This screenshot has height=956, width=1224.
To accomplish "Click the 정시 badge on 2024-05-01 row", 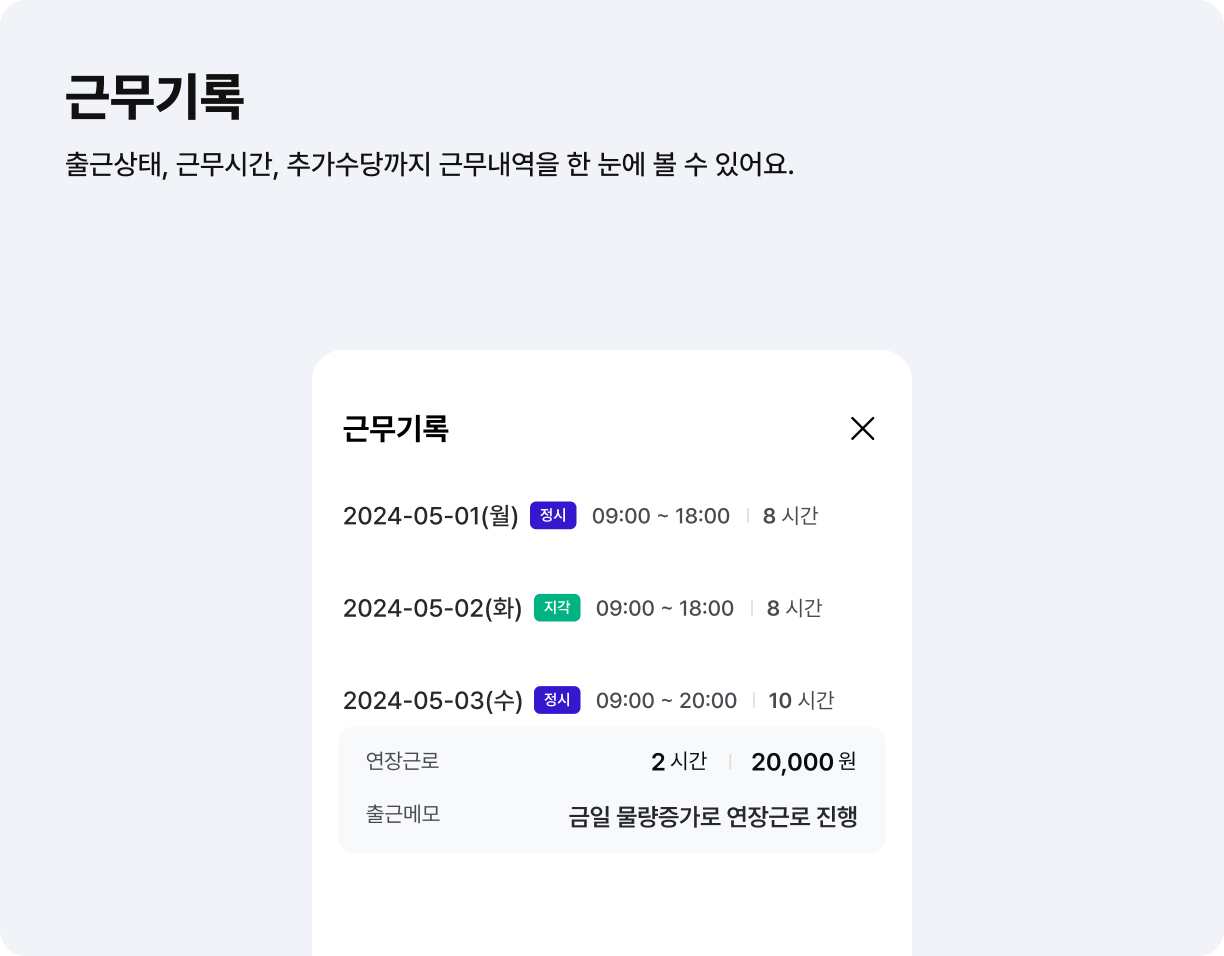I will [553, 516].
